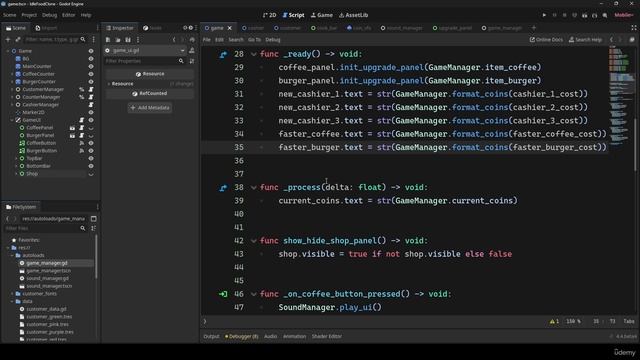Hide the CoffeeCounter node

click(91, 74)
